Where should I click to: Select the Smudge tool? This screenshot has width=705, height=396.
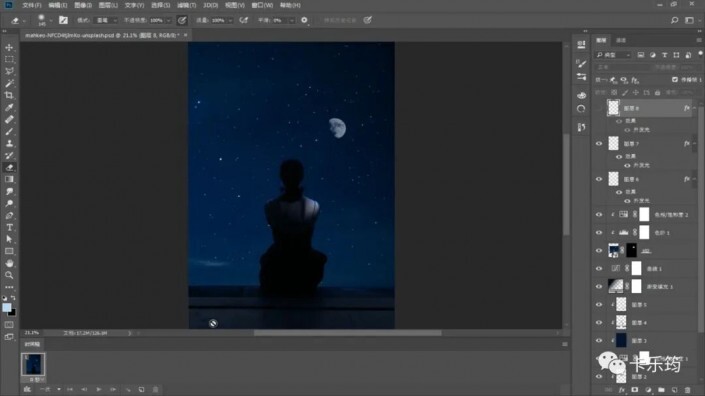[x=9, y=191]
